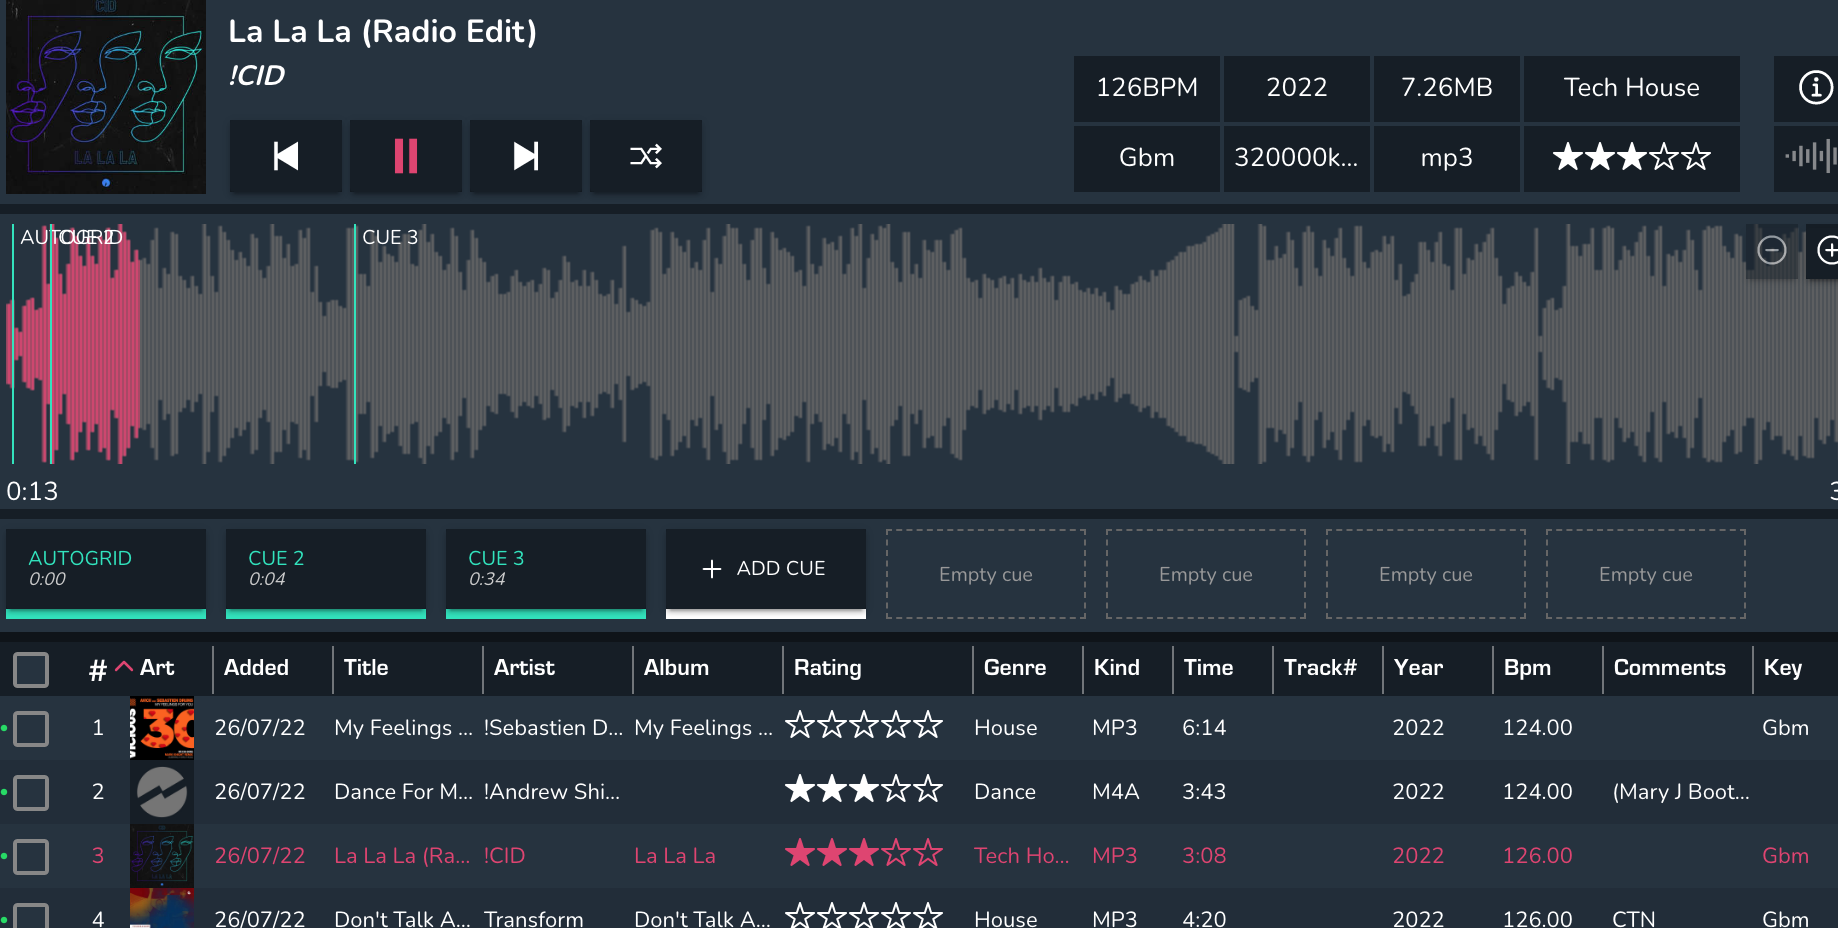Select checkbox for La La La row
The image size is (1838, 928).
pos(31,857)
